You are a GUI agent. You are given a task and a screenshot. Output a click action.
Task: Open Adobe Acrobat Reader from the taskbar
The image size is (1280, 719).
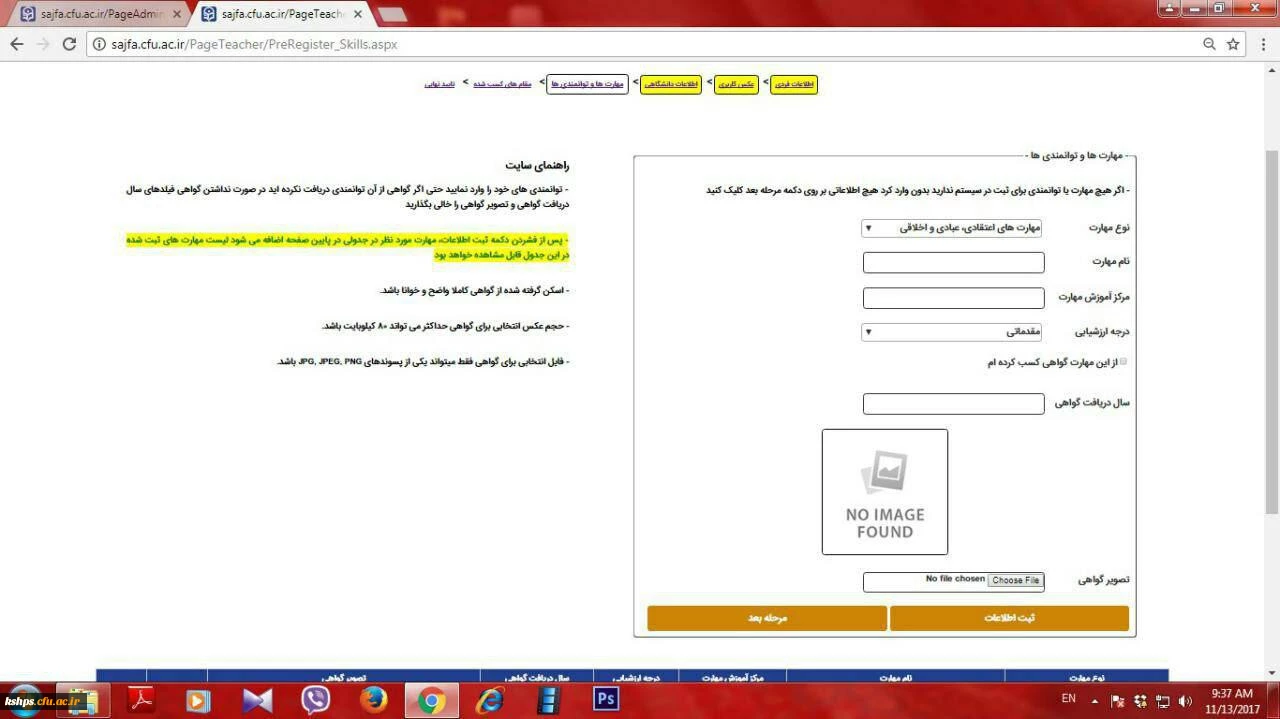(x=141, y=700)
